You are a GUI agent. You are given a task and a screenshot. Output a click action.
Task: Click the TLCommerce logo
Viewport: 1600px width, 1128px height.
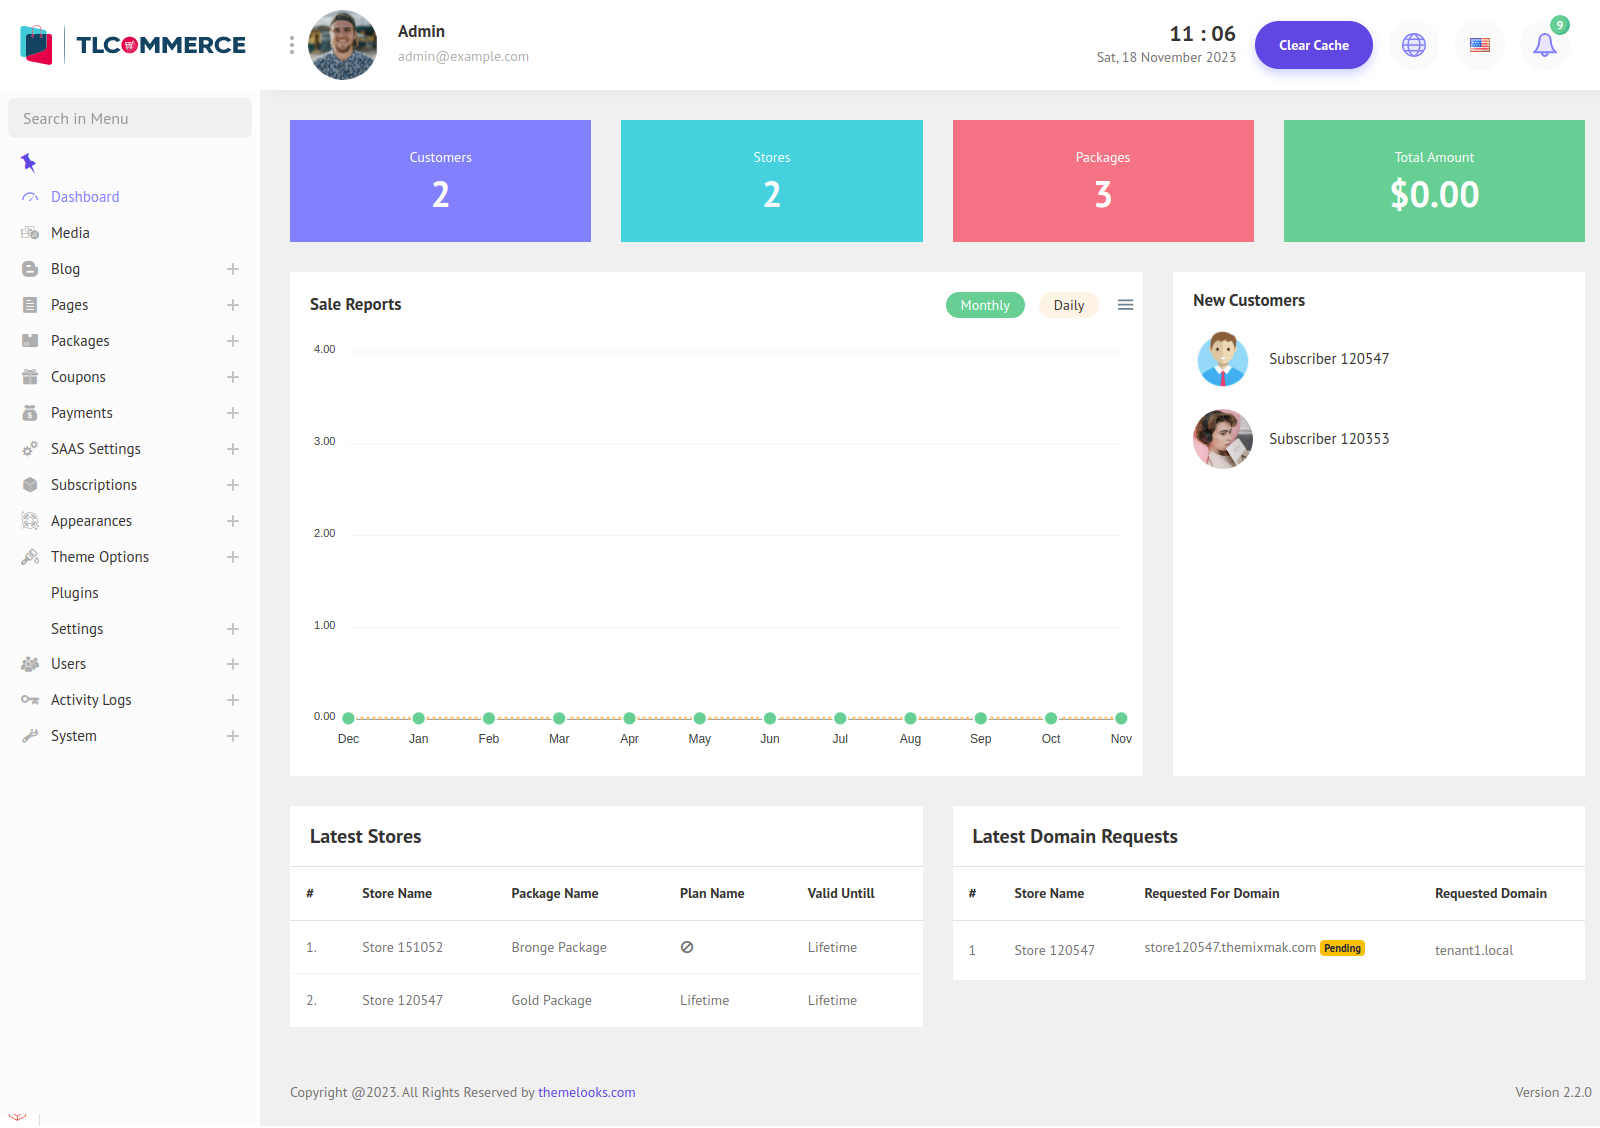[x=133, y=45]
